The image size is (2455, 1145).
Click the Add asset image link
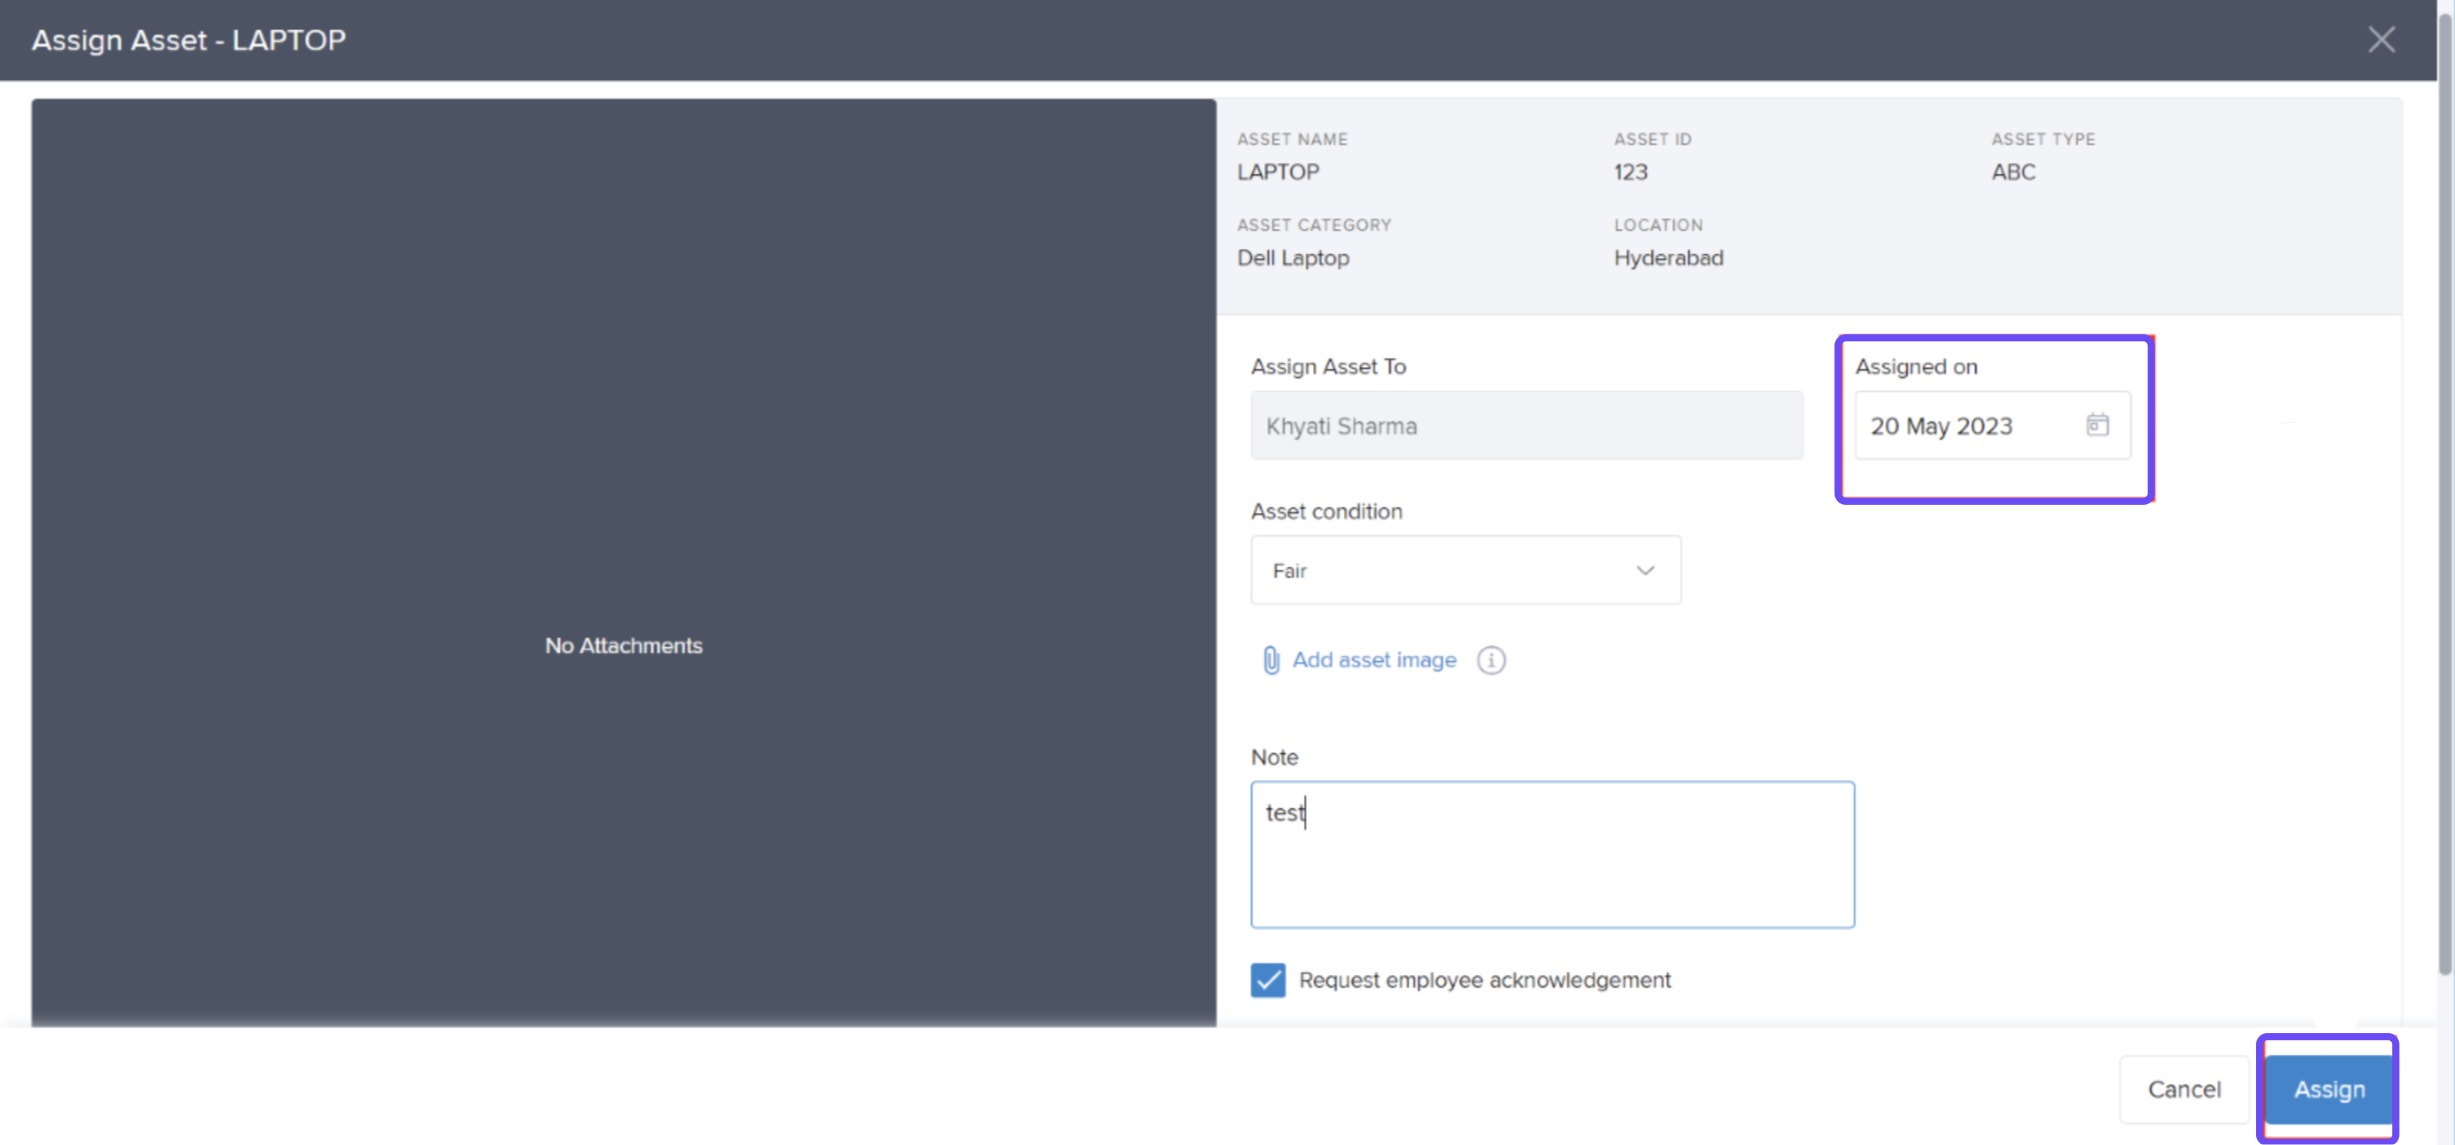(1373, 660)
